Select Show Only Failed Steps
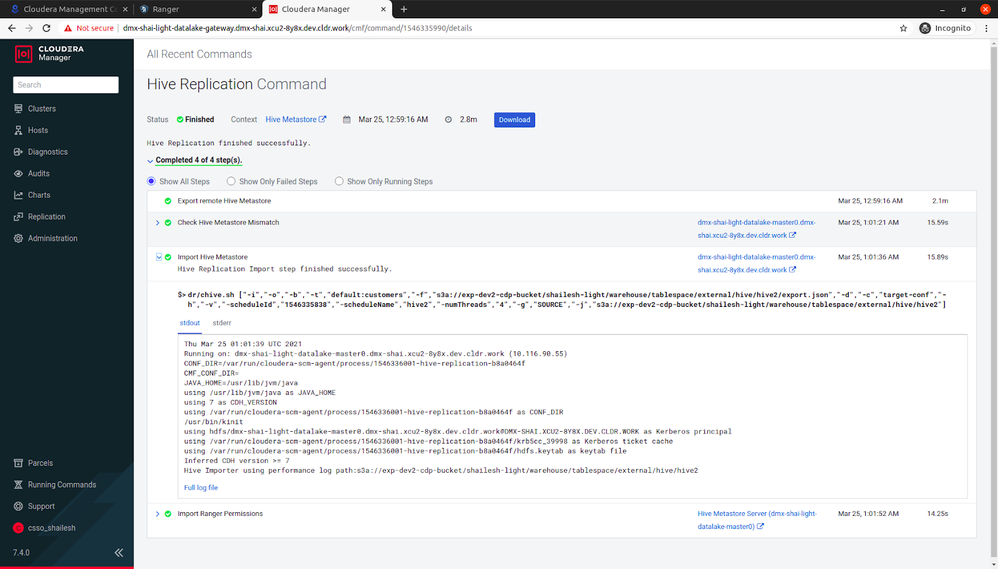 point(231,181)
